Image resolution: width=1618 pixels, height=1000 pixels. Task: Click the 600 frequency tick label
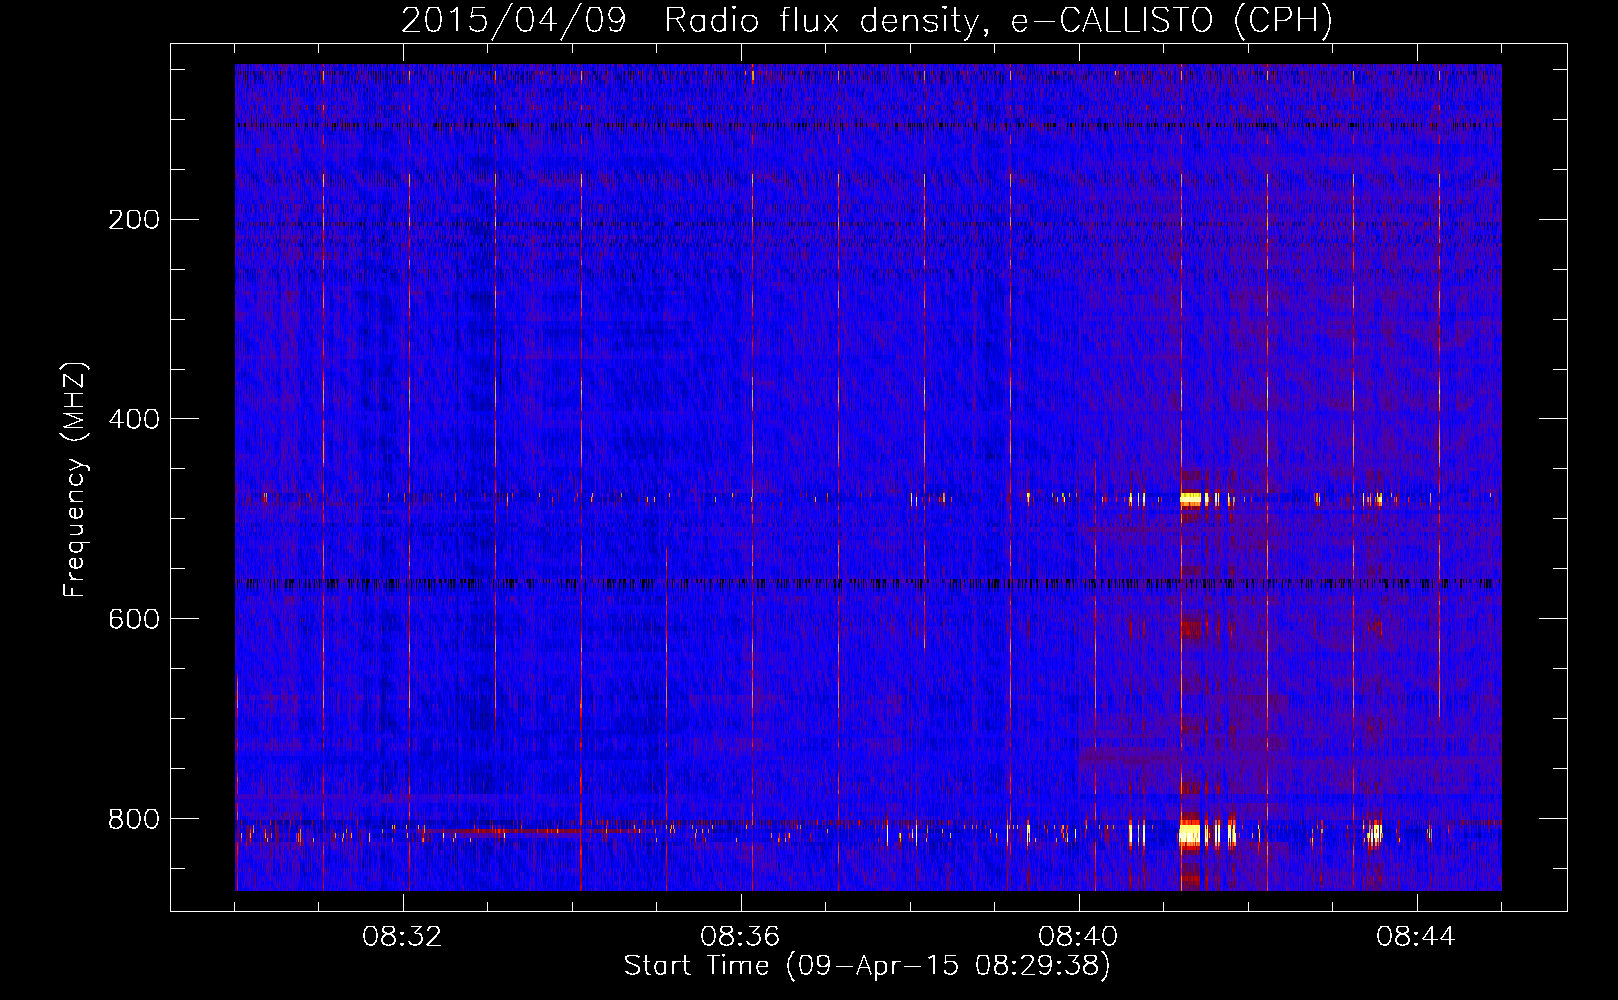[x=134, y=619]
